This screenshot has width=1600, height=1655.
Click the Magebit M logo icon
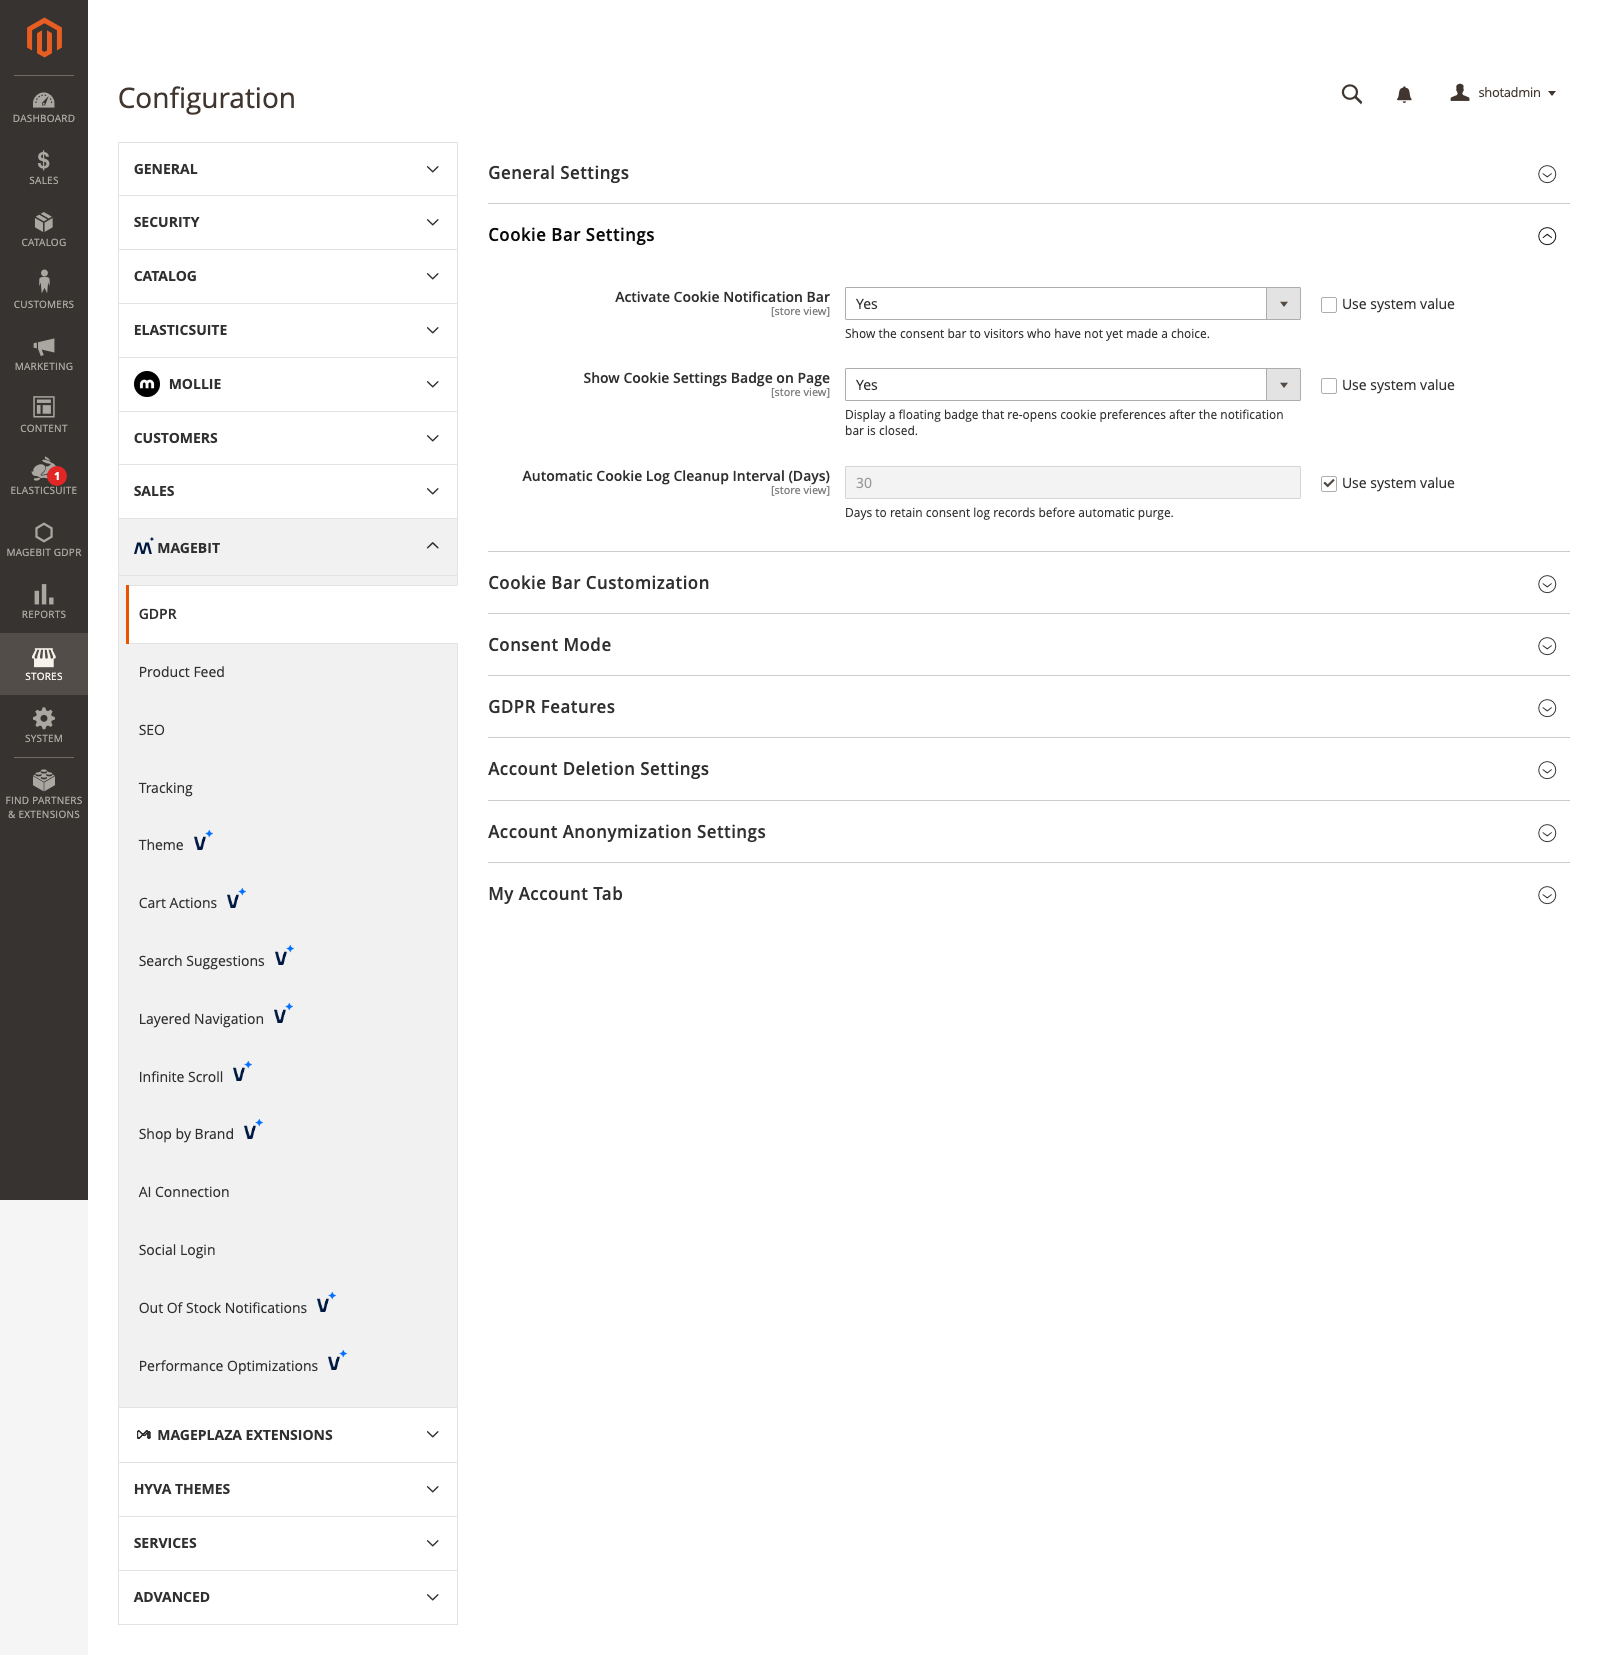pyautogui.click(x=144, y=547)
